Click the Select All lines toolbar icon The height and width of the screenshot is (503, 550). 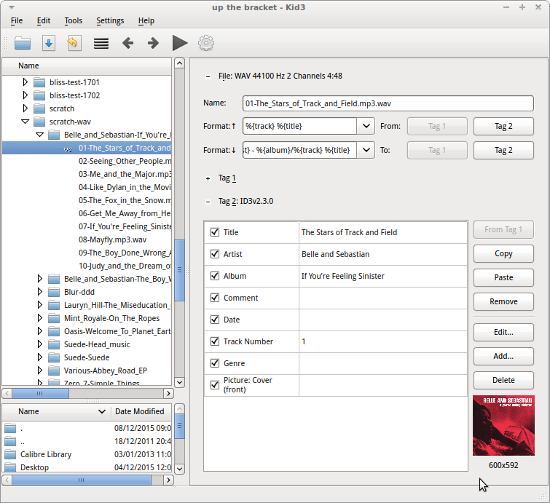coord(101,43)
